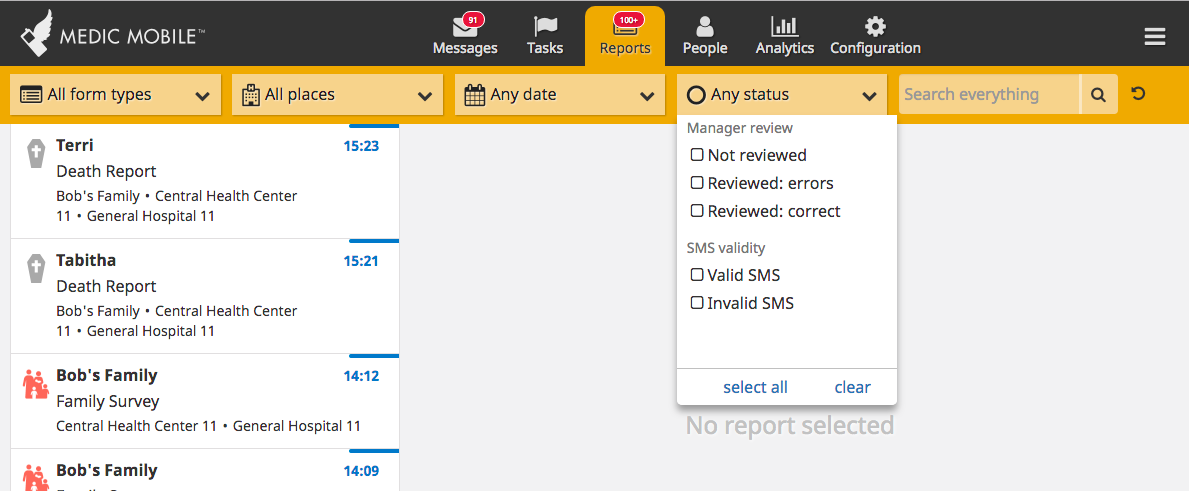This screenshot has width=1189, height=491.
Task: Open Bob's Family survey at 14:12
Action: tap(205, 402)
